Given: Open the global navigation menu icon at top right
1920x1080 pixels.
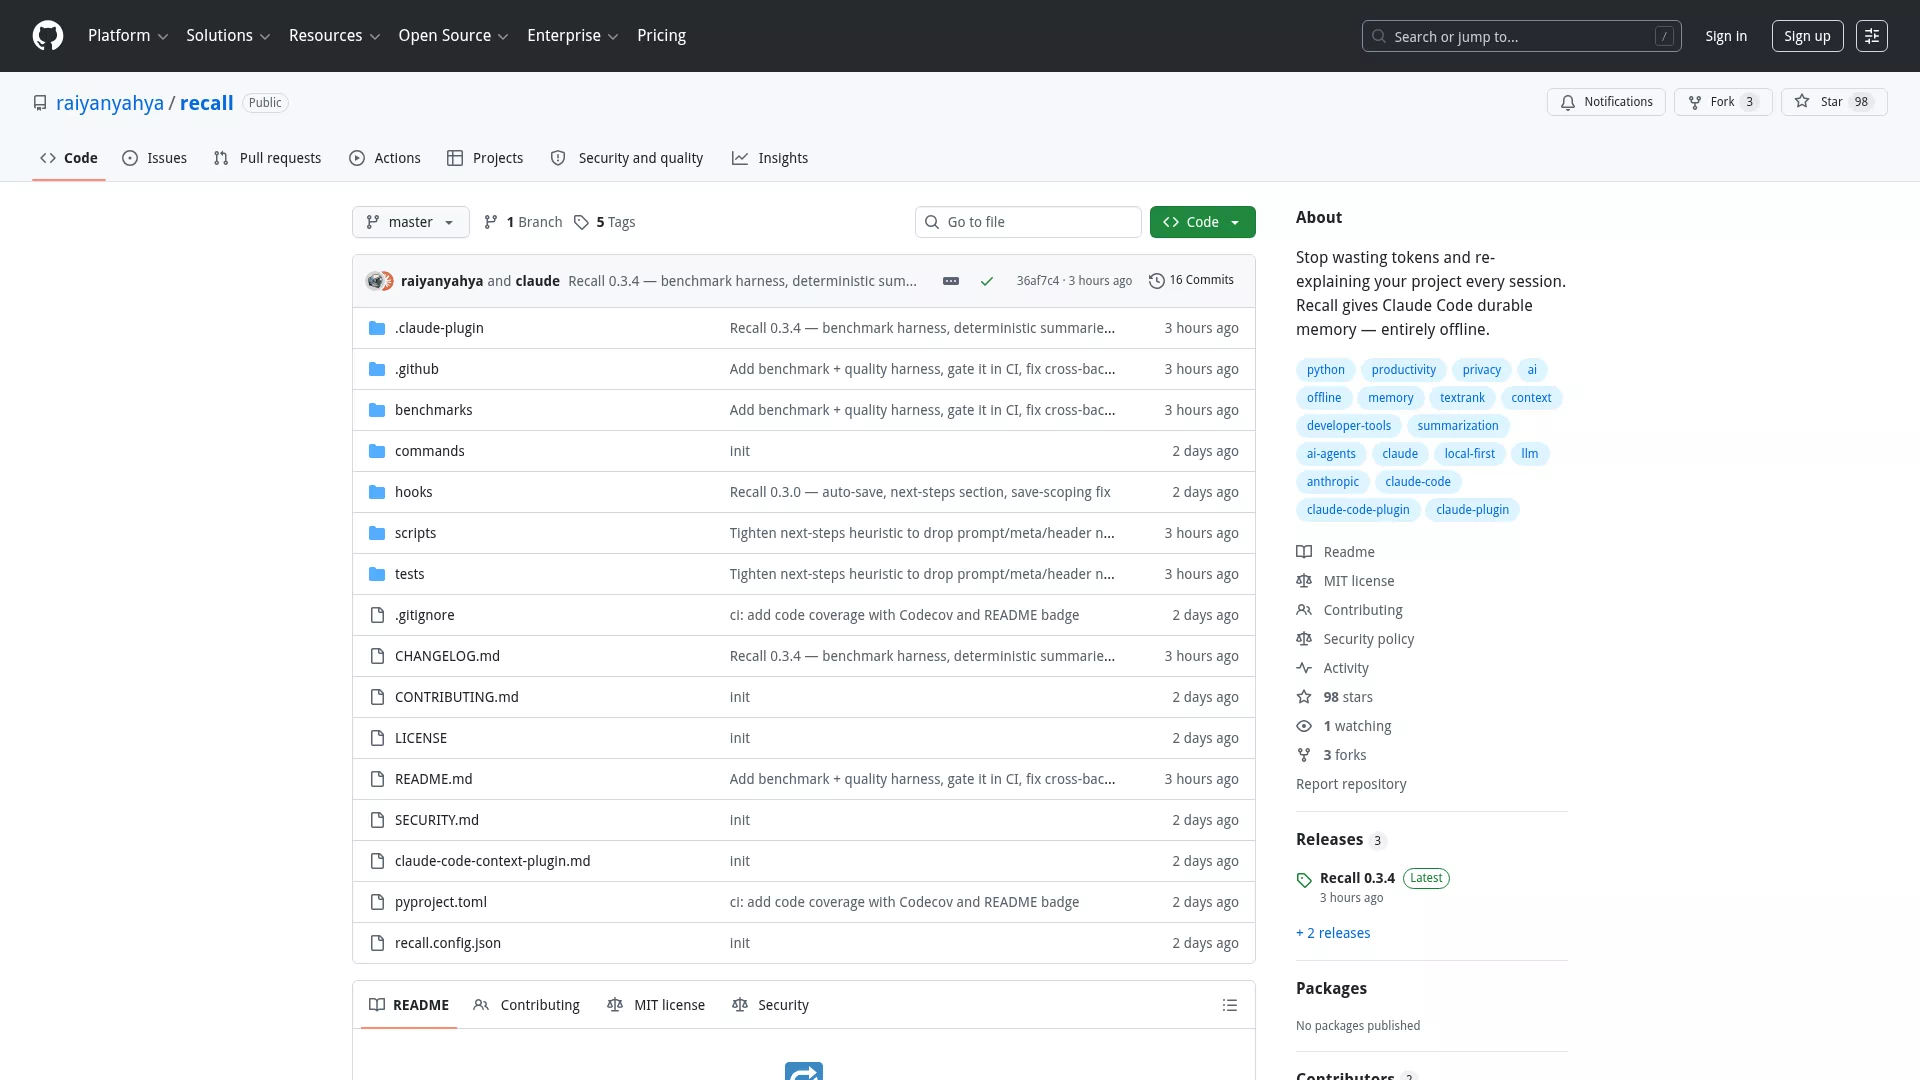Looking at the screenshot, I should click(1872, 36).
